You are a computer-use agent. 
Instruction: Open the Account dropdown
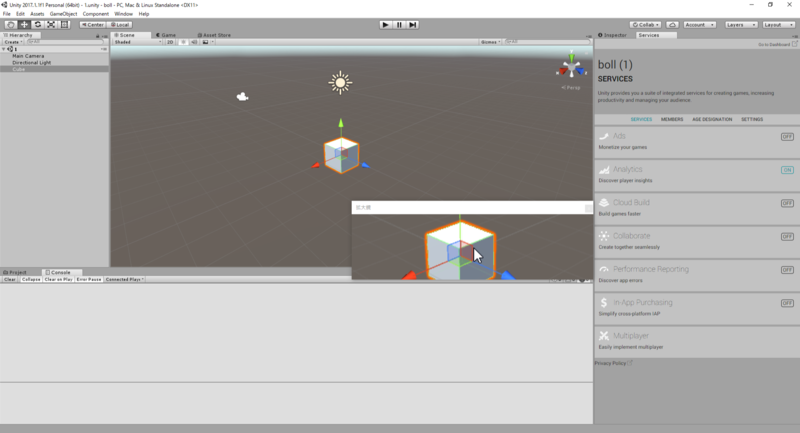[699, 24]
